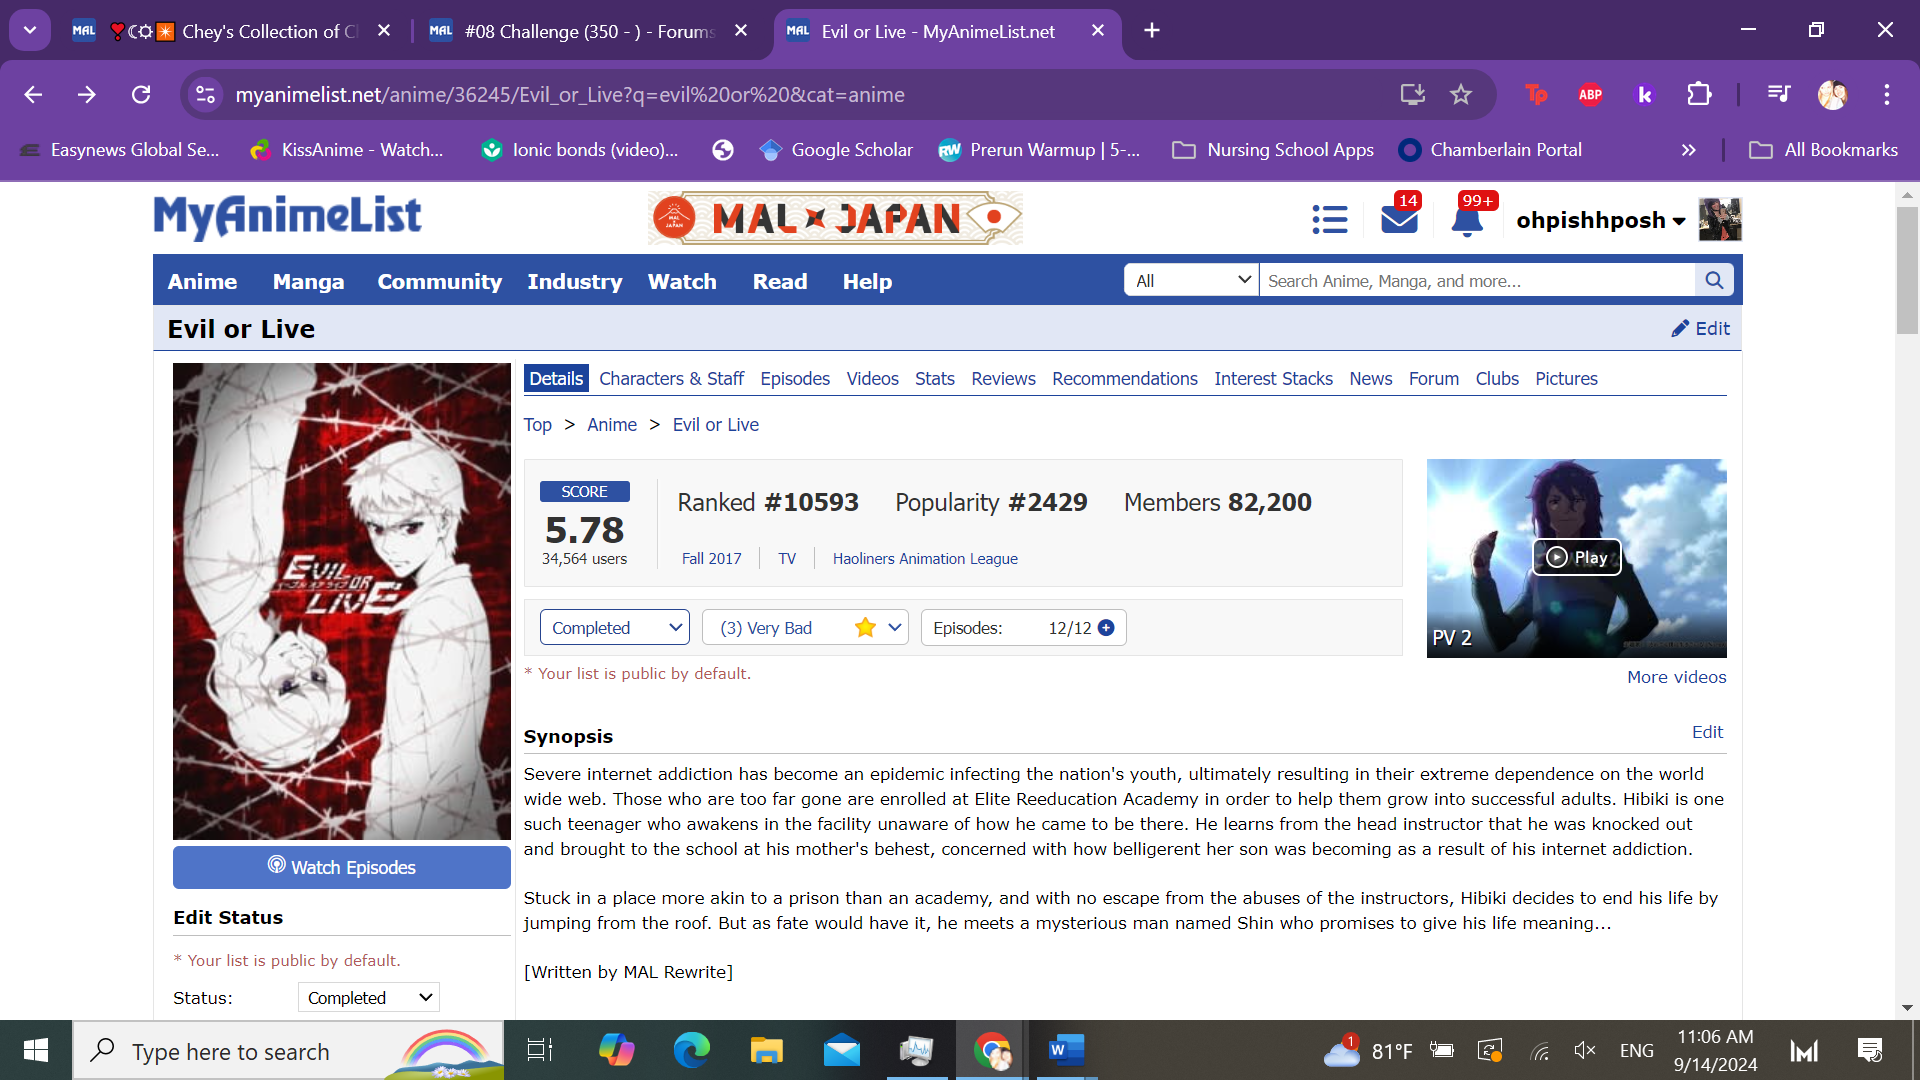1920x1080 pixels.
Task: Switch to Episodes tab
Action: 795,379
